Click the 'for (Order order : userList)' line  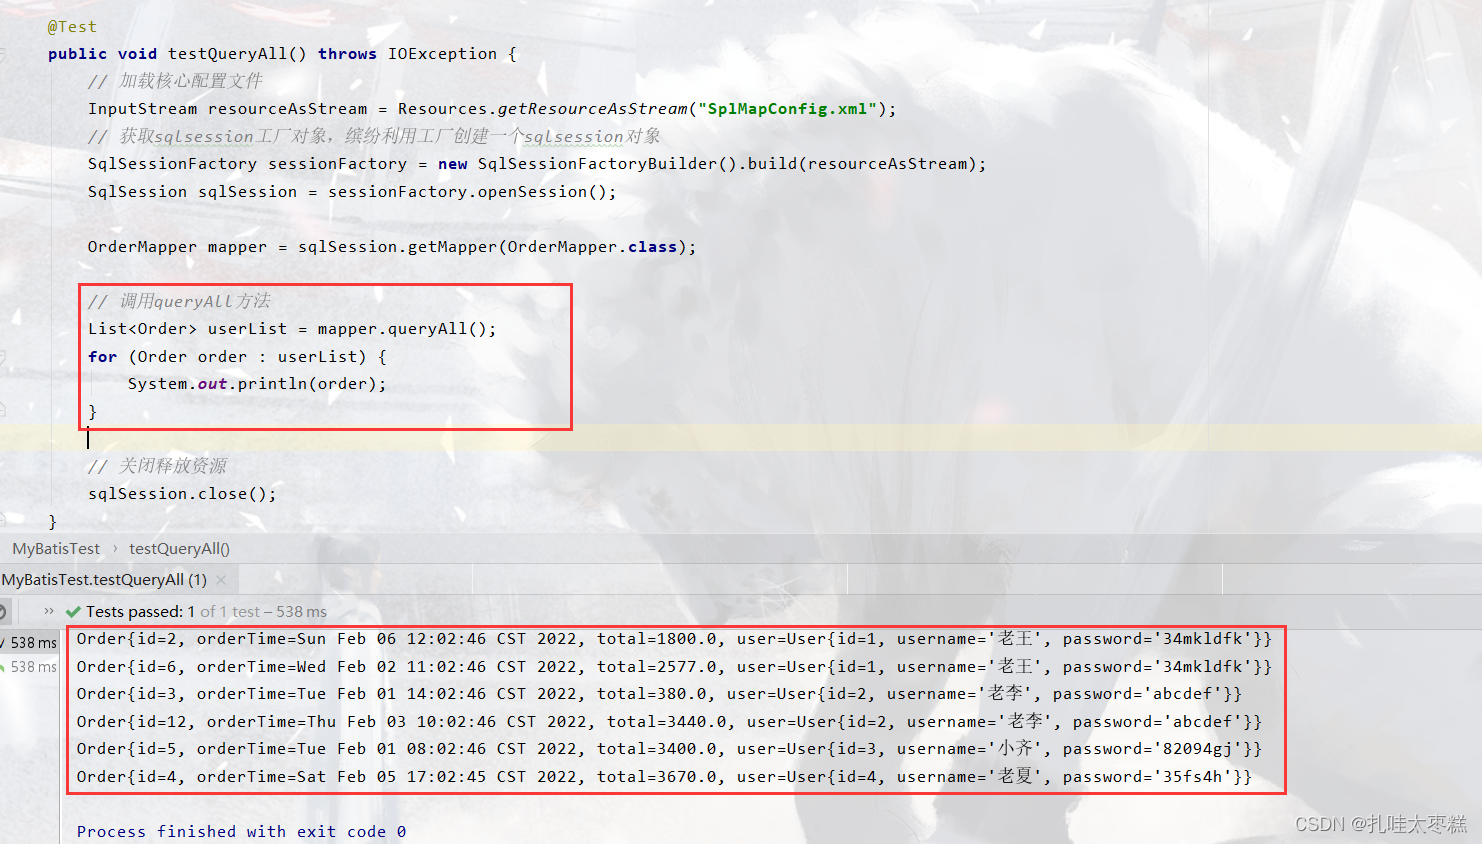(237, 357)
